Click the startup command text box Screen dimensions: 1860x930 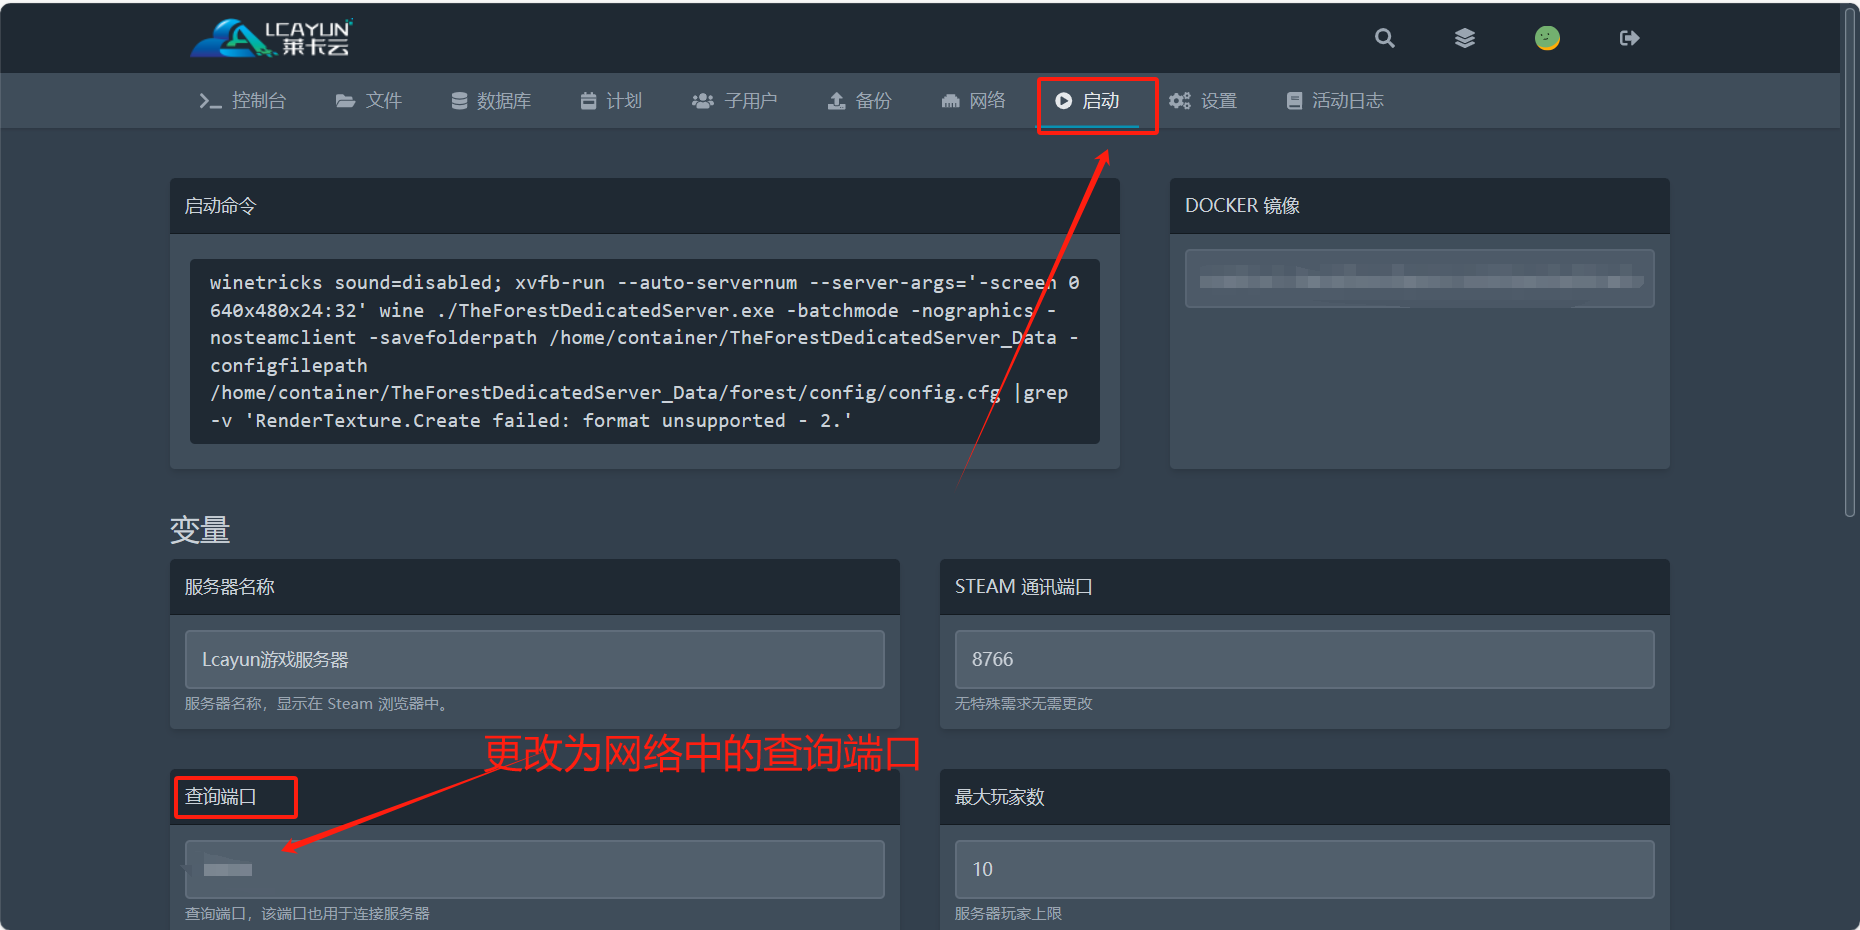point(645,351)
